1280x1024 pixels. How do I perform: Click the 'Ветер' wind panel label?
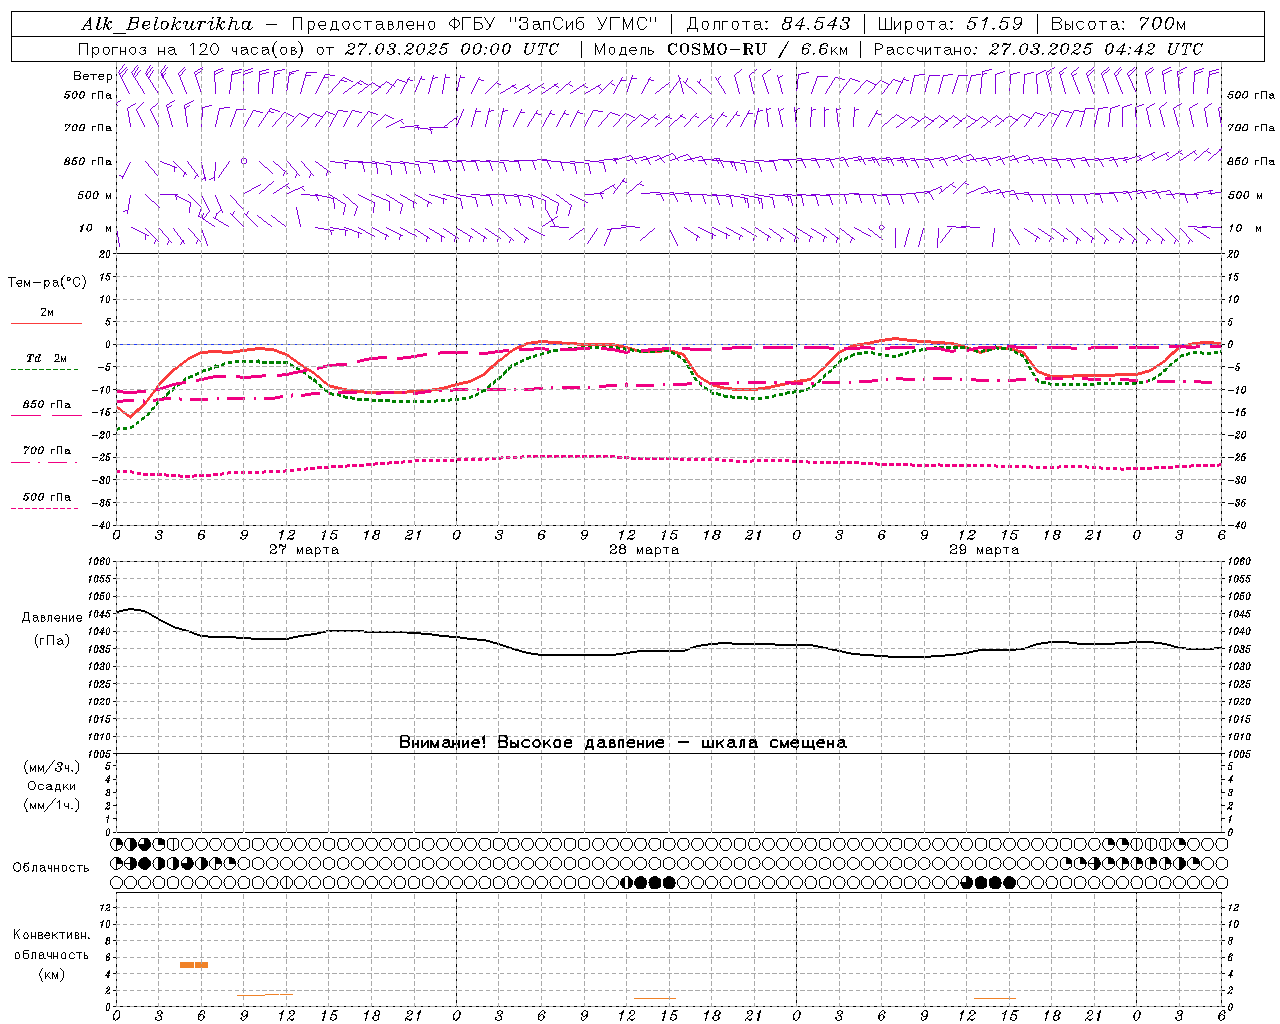pyautogui.click(x=92, y=76)
